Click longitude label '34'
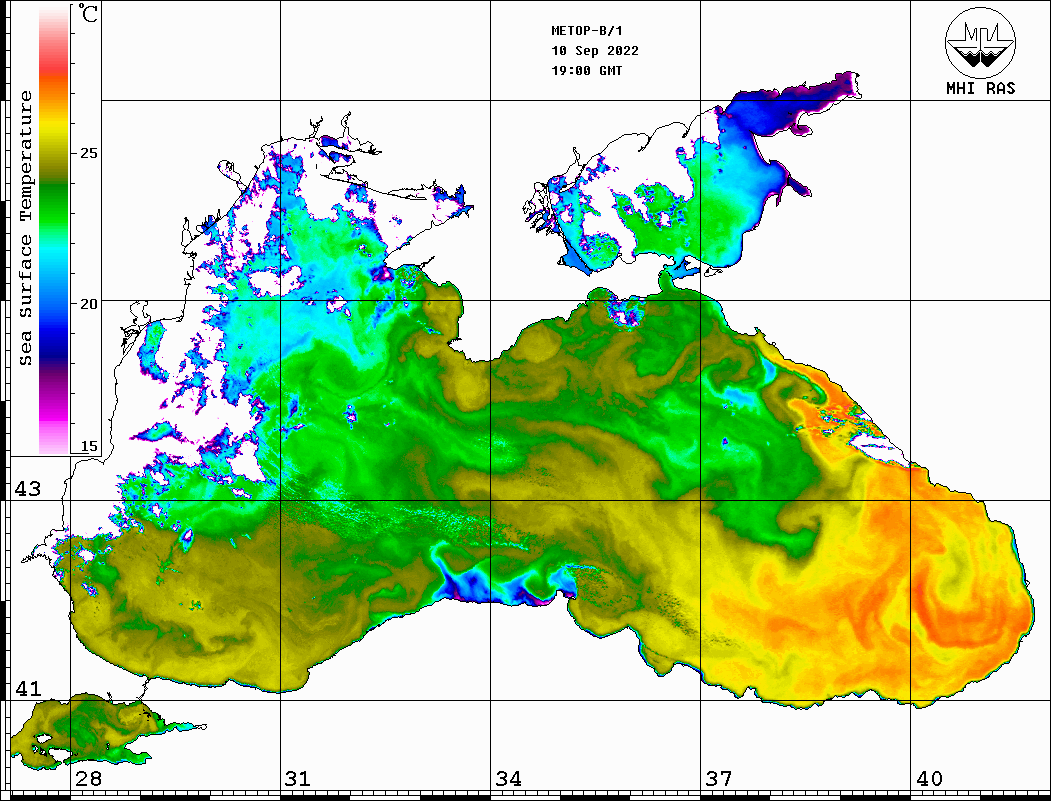The image size is (1051, 801). pos(508,778)
